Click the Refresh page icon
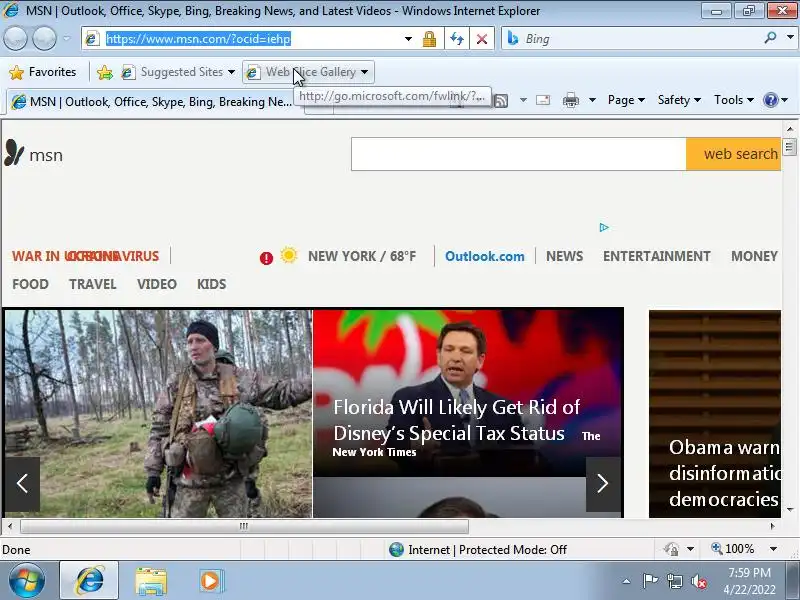 coord(457,39)
